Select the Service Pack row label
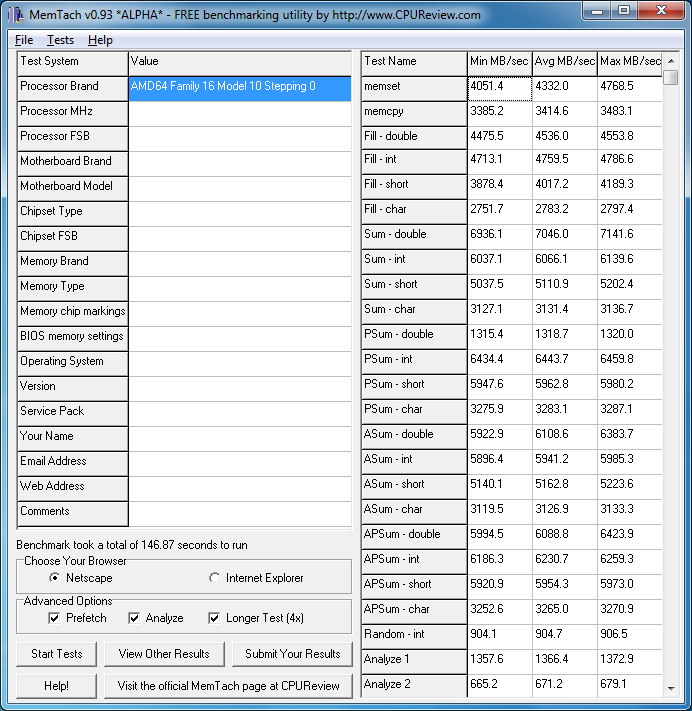The image size is (692, 711). 73,414
